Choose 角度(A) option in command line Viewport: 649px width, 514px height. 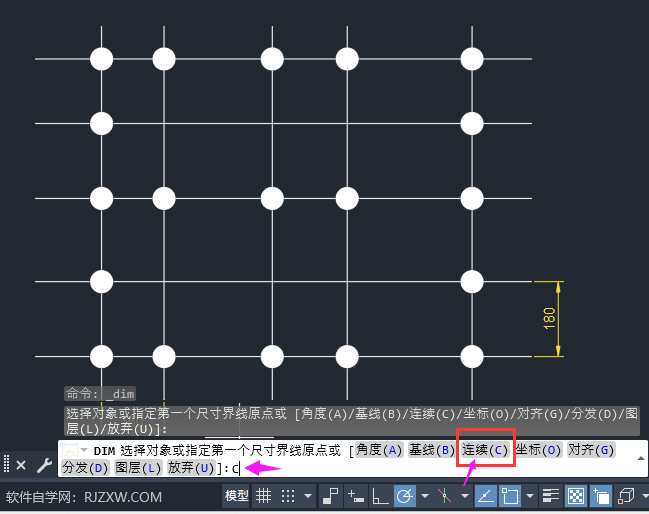click(379, 450)
